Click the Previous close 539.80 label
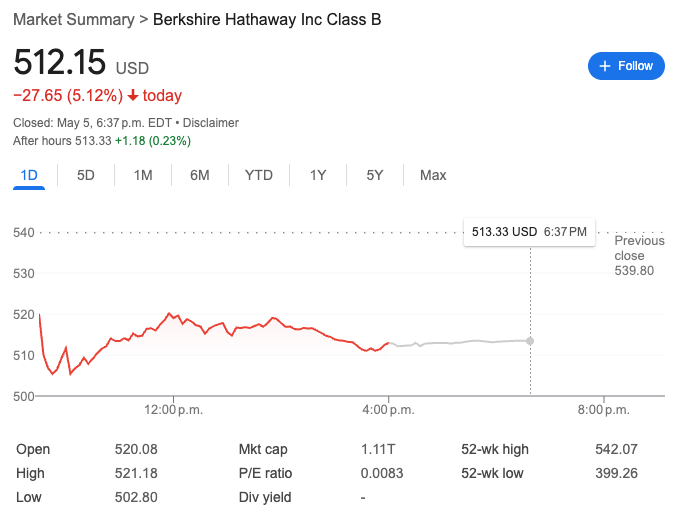Image resolution: width=688 pixels, height=522 pixels. (639, 255)
